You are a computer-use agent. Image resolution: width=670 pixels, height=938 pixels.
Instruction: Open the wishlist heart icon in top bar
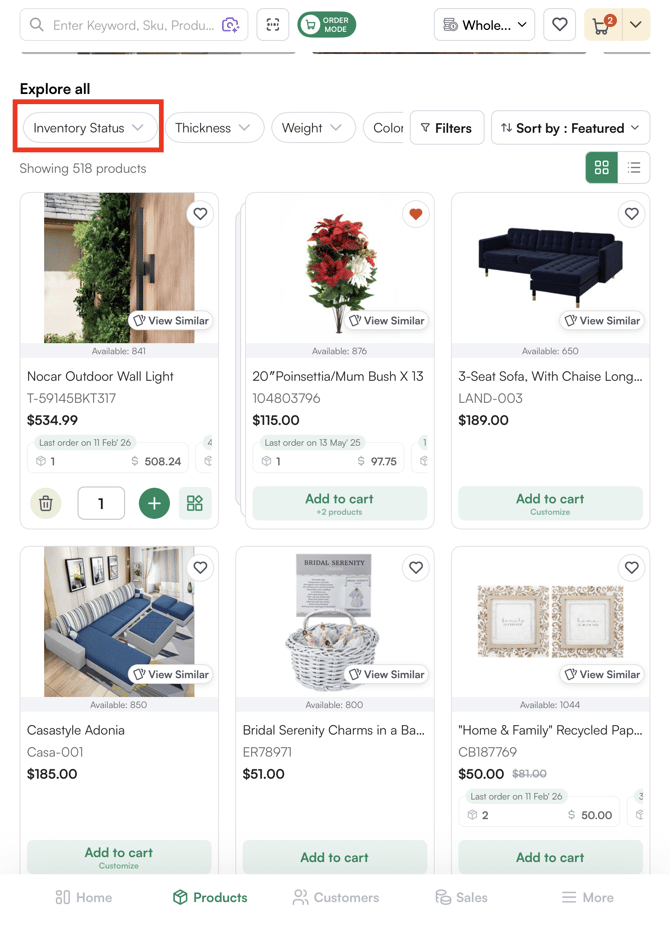point(559,24)
